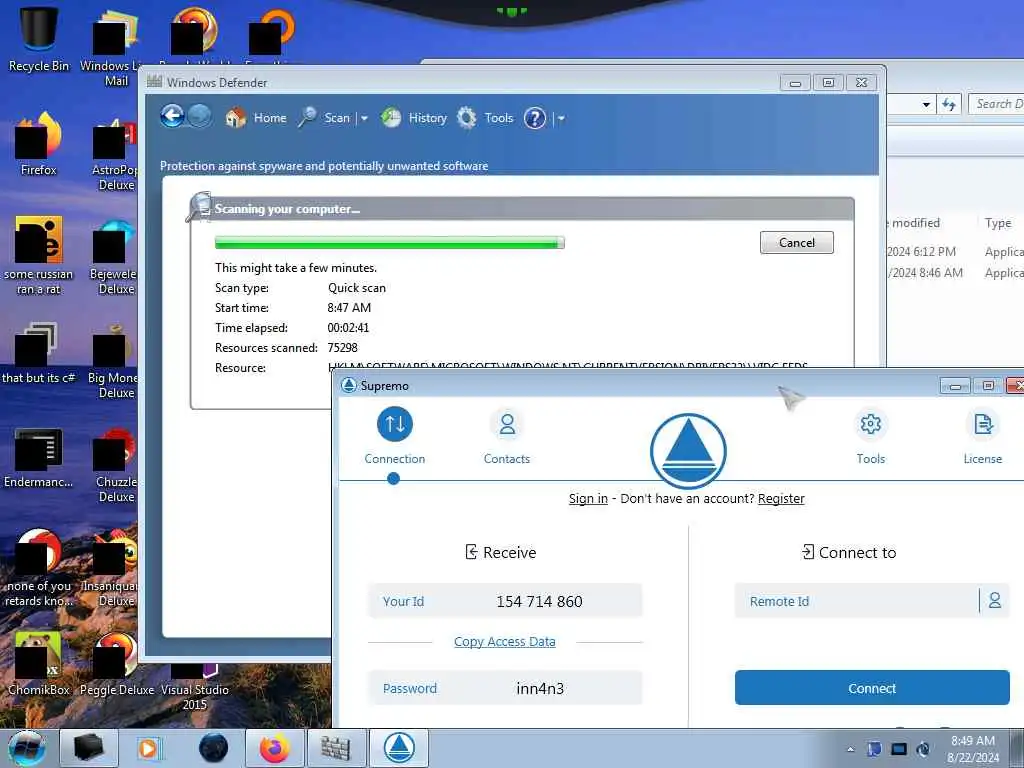Viewport: 1024px width, 768px height.
Task: Click the Sign in link
Action: 588,499
